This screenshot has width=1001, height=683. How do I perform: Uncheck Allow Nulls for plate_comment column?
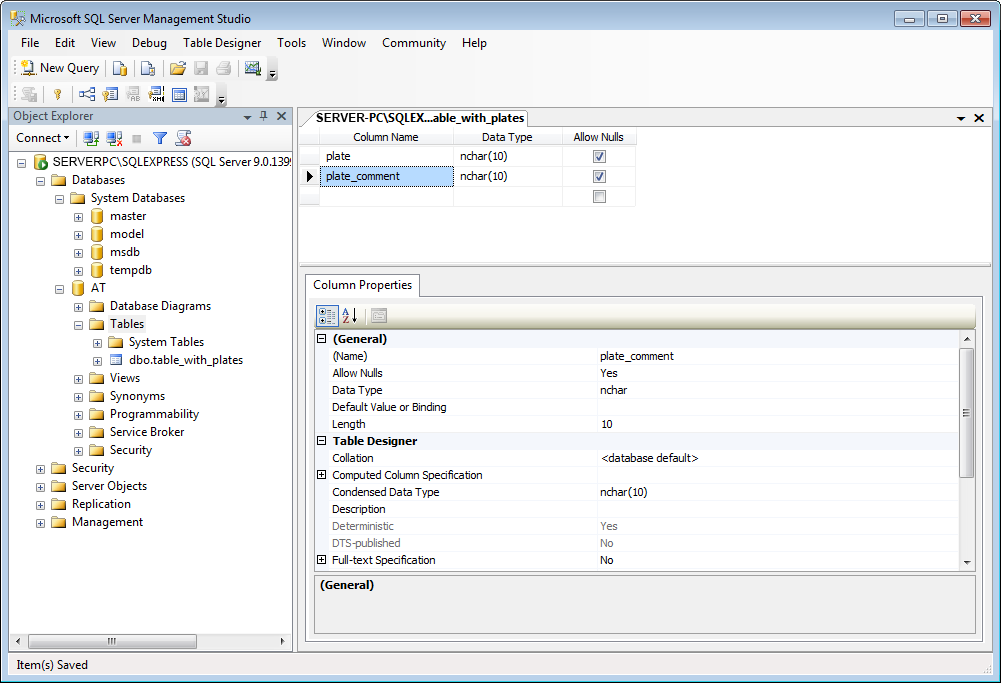tap(599, 176)
